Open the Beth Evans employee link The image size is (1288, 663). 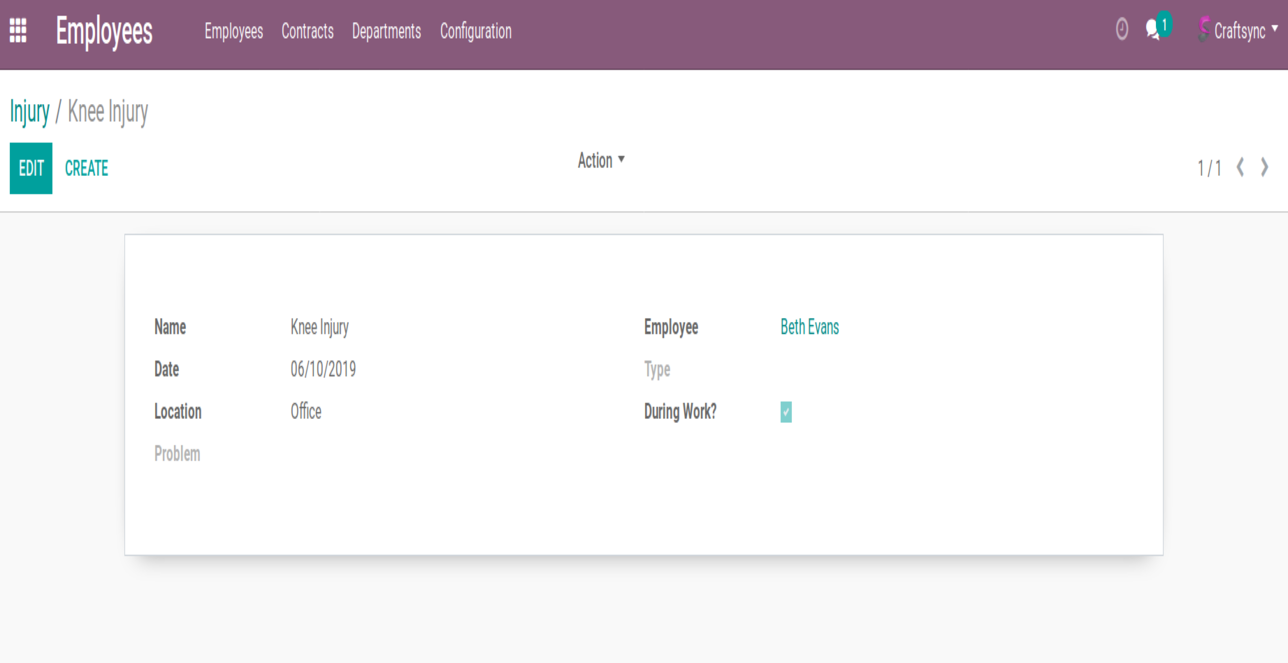click(809, 327)
